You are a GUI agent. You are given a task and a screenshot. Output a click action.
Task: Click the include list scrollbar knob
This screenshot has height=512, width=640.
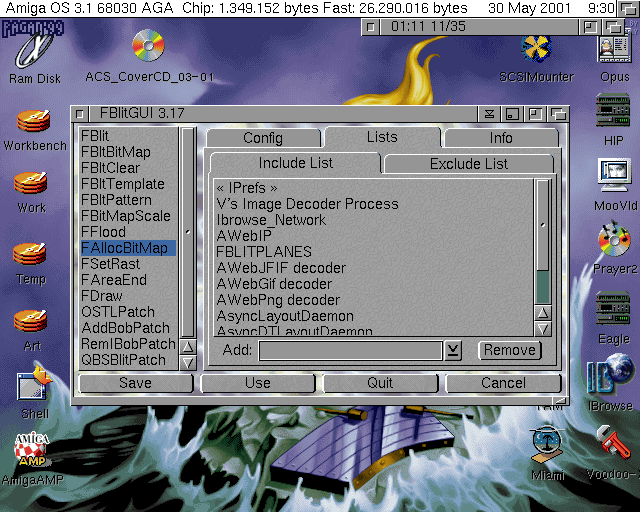pos(543,225)
